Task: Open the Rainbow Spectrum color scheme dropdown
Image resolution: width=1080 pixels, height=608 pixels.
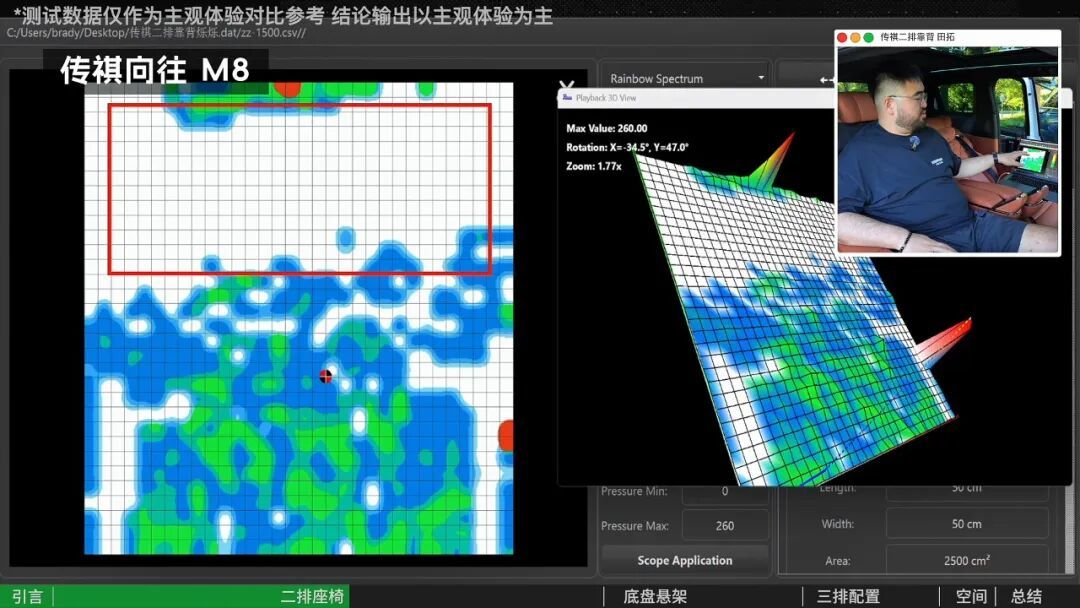Action: click(x=685, y=78)
